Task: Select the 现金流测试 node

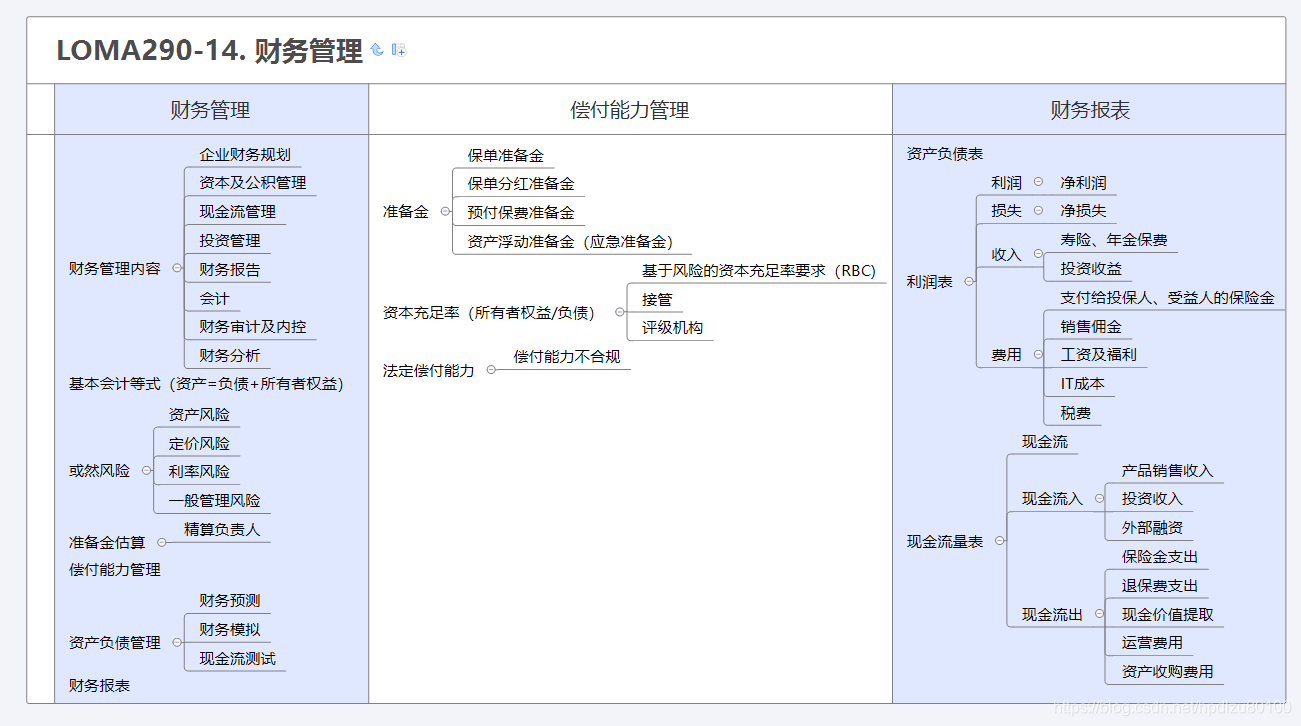Action: (x=237, y=659)
